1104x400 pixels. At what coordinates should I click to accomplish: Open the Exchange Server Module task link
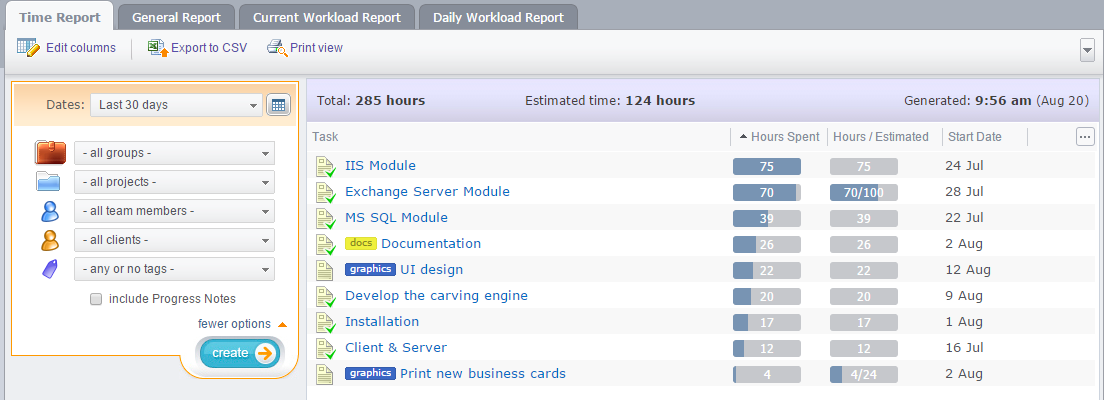427,192
